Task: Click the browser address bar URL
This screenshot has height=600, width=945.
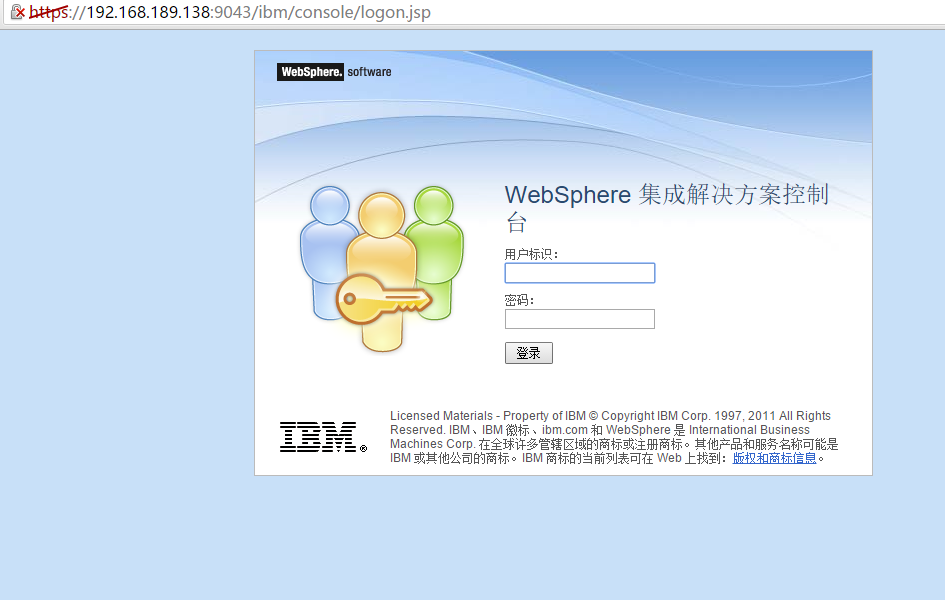Action: (230, 12)
